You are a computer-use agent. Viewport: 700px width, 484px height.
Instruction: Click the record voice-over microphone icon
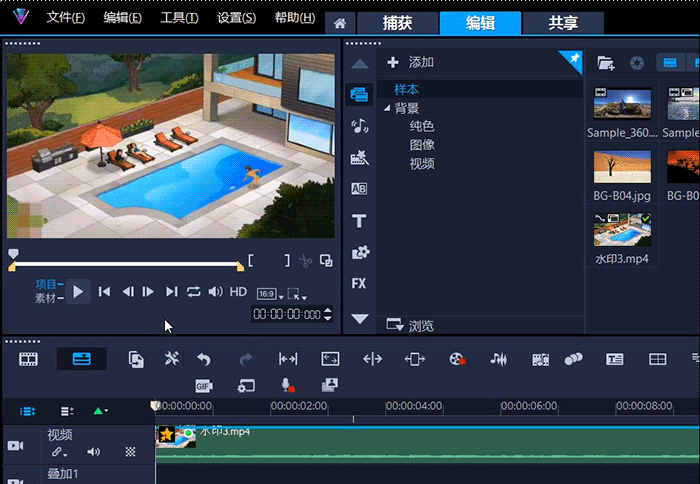pos(287,385)
